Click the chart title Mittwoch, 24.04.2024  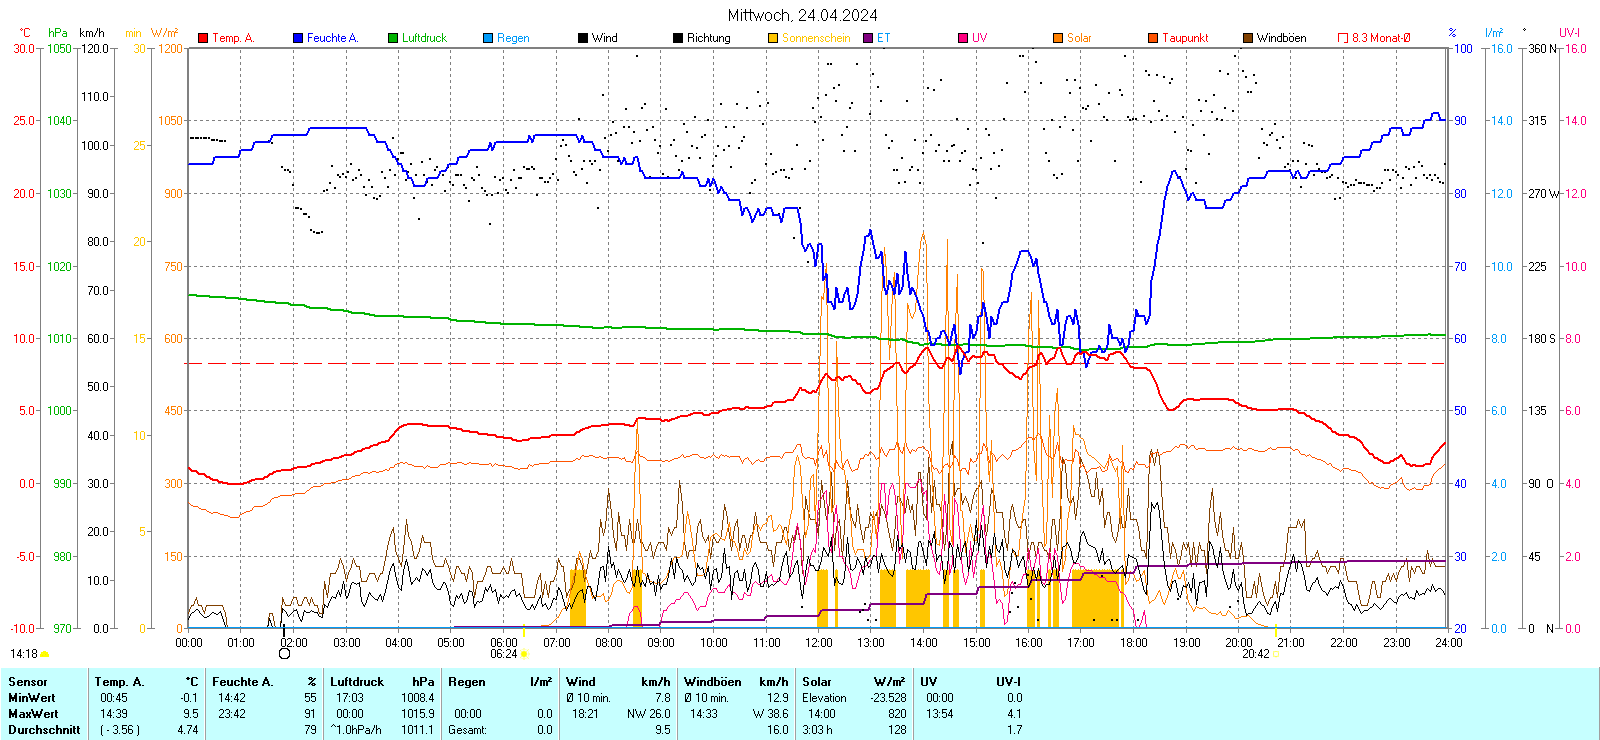click(x=802, y=15)
